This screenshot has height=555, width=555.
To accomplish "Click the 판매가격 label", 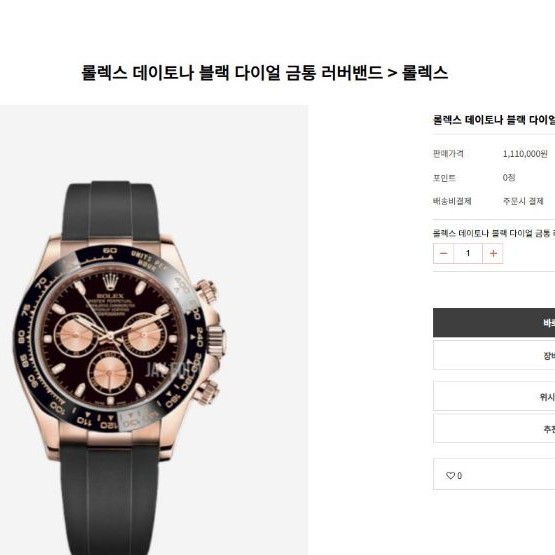I will tap(448, 154).
